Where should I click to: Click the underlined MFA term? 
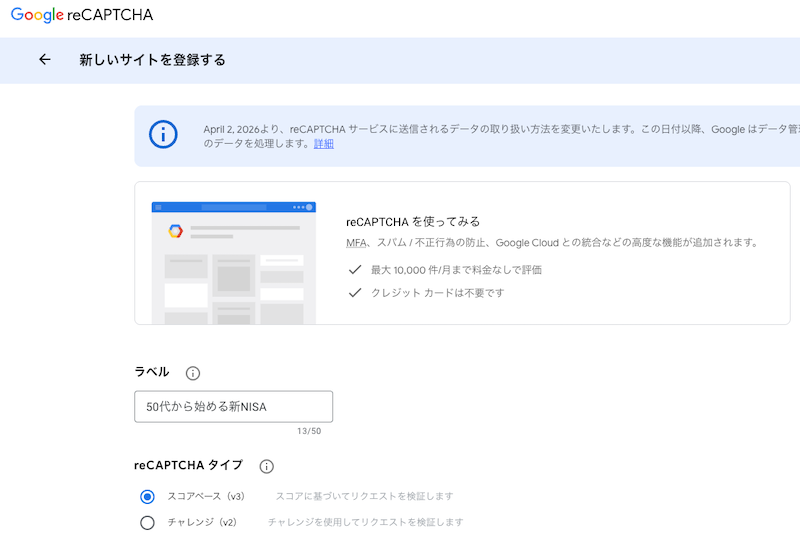pos(356,243)
